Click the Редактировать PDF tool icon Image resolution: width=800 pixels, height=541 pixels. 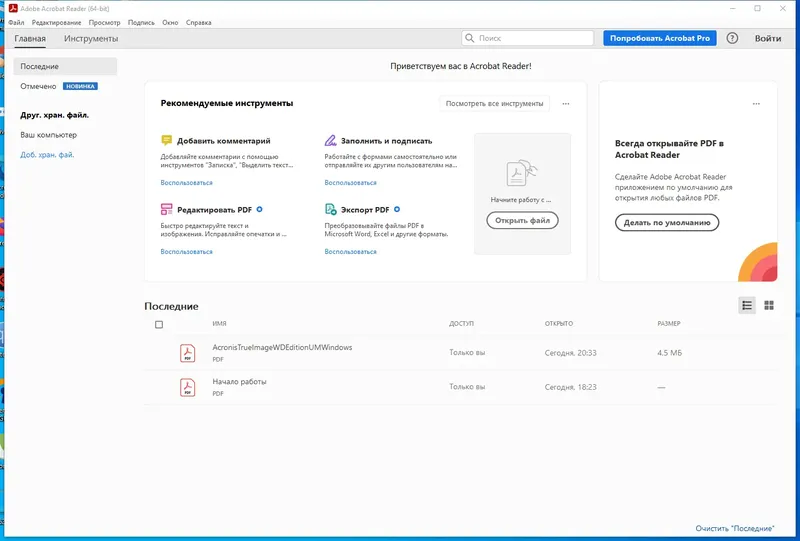point(166,209)
